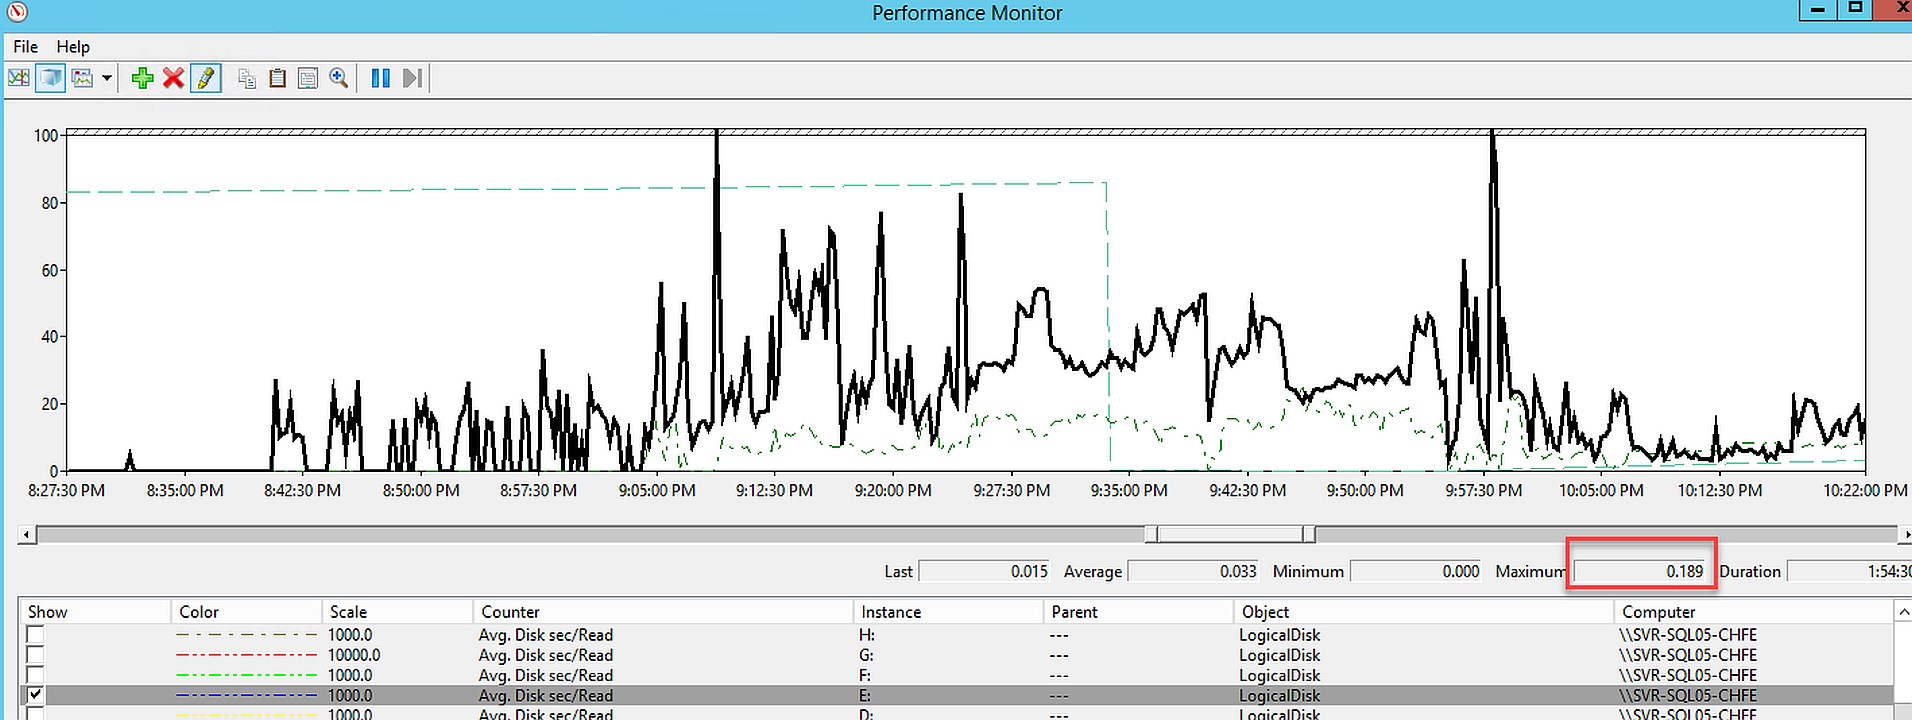Viewport: 1912px width, 720px height.
Task: Click \\SVR-SQL05-CHFE computer in G: row
Action: (1687, 655)
